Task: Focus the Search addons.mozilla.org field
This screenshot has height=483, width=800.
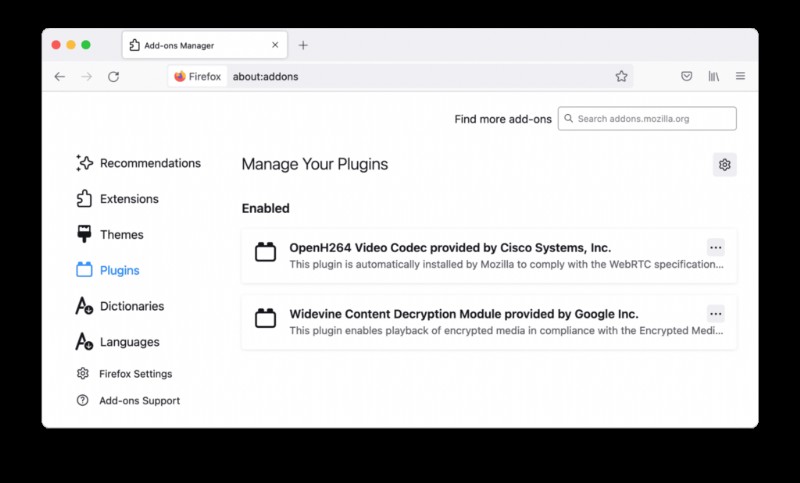Action: [x=647, y=119]
